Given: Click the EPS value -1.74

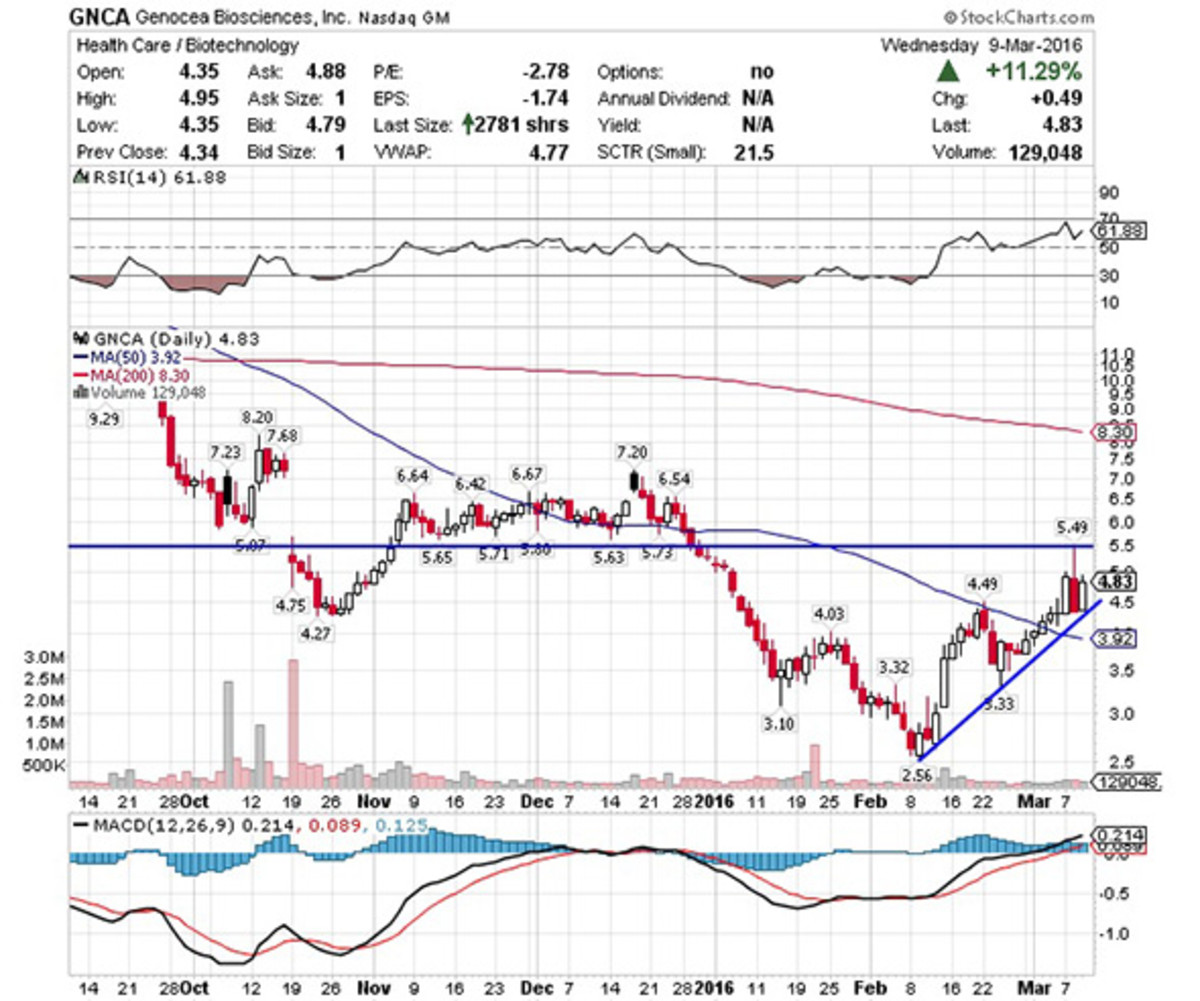Looking at the screenshot, I should coord(548,99).
